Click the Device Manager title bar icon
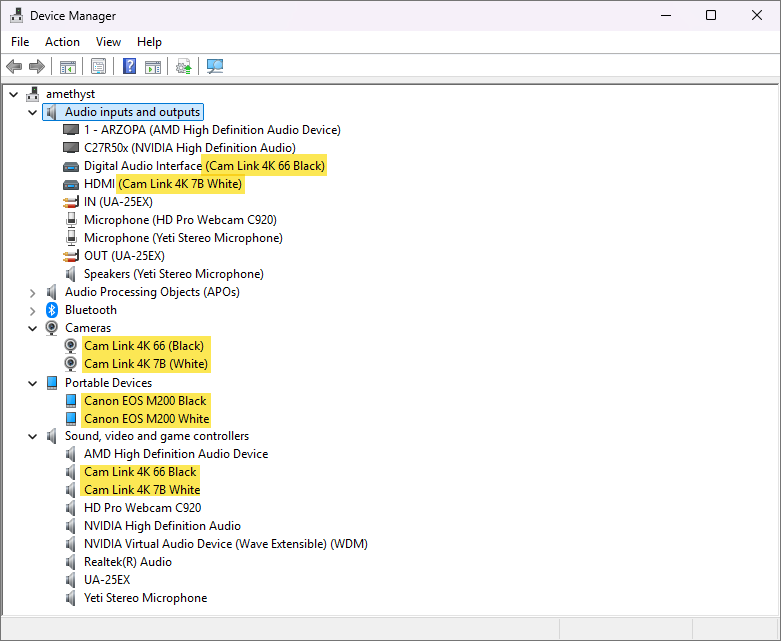 pos(16,16)
